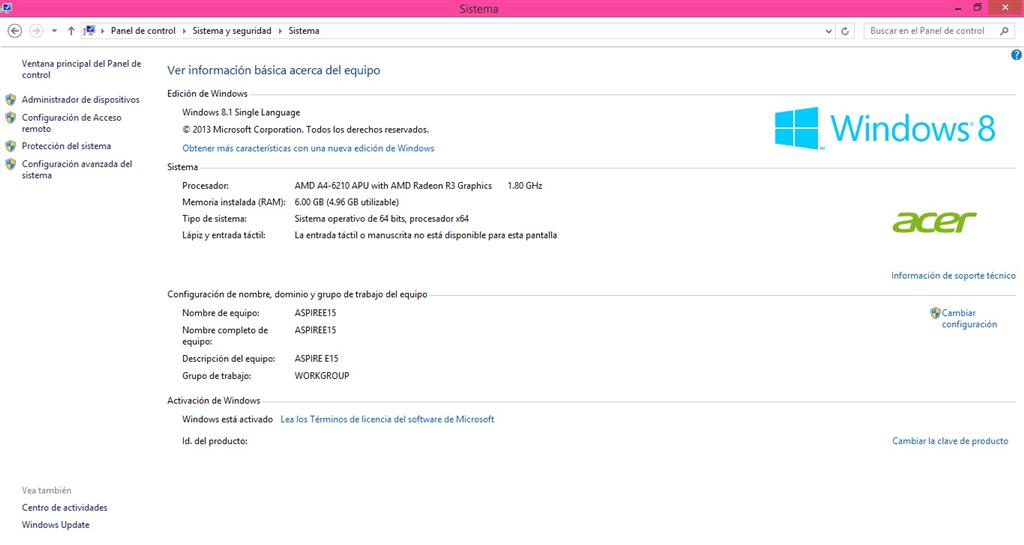Click the ASPIRE E15 description value

(317, 358)
